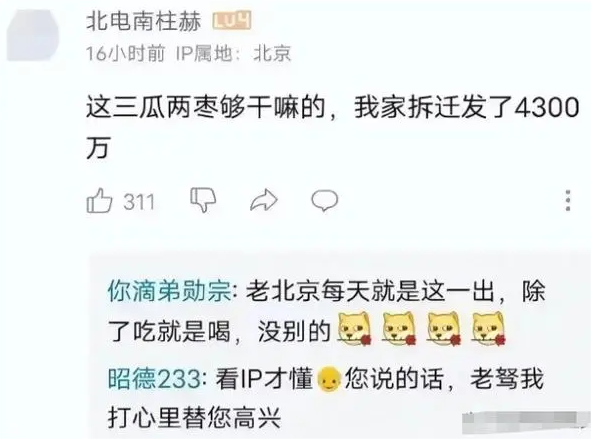
Task: Click the first doge emoji in reply
Action: click(354, 329)
